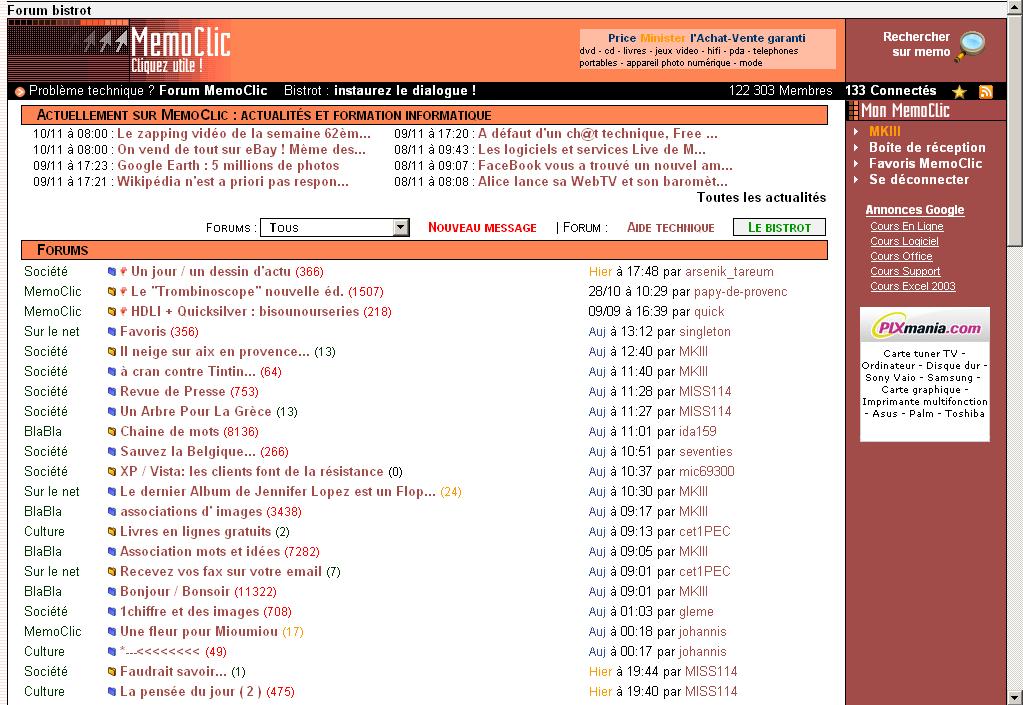The width and height of the screenshot is (1023, 705).
Task: Click username papy-de-provenc
Action: coord(741,292)
